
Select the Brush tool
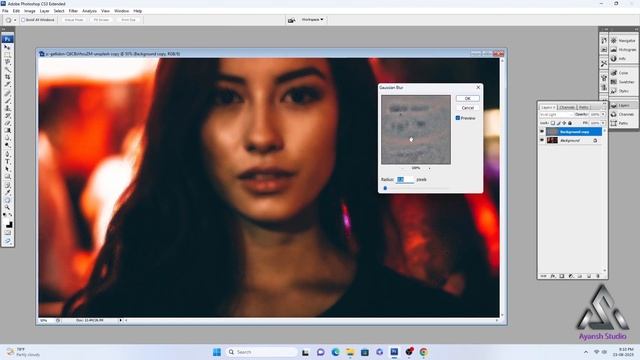[x=7, y=100]
